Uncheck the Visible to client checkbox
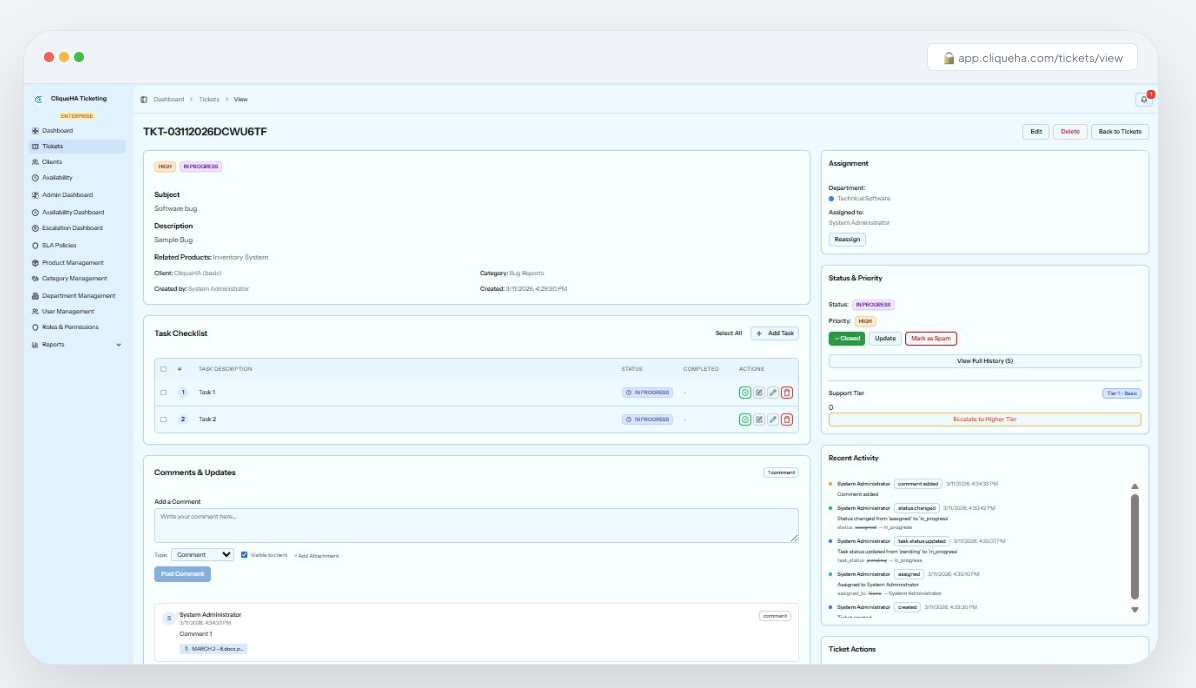The width and height of the screenshot is (1196, 688). pos(245,555)
